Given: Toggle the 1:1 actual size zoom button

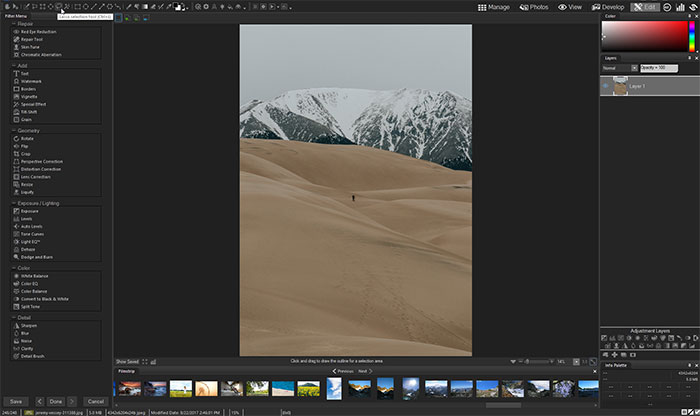Looking at the screenshot, I should coord(584,362).
